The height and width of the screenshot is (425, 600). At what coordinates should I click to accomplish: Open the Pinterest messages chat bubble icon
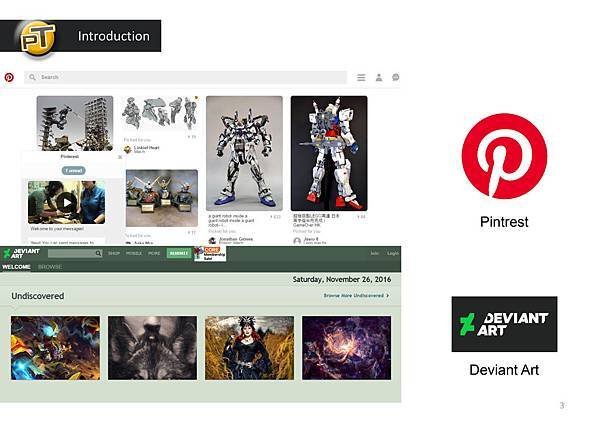(396, 78)
